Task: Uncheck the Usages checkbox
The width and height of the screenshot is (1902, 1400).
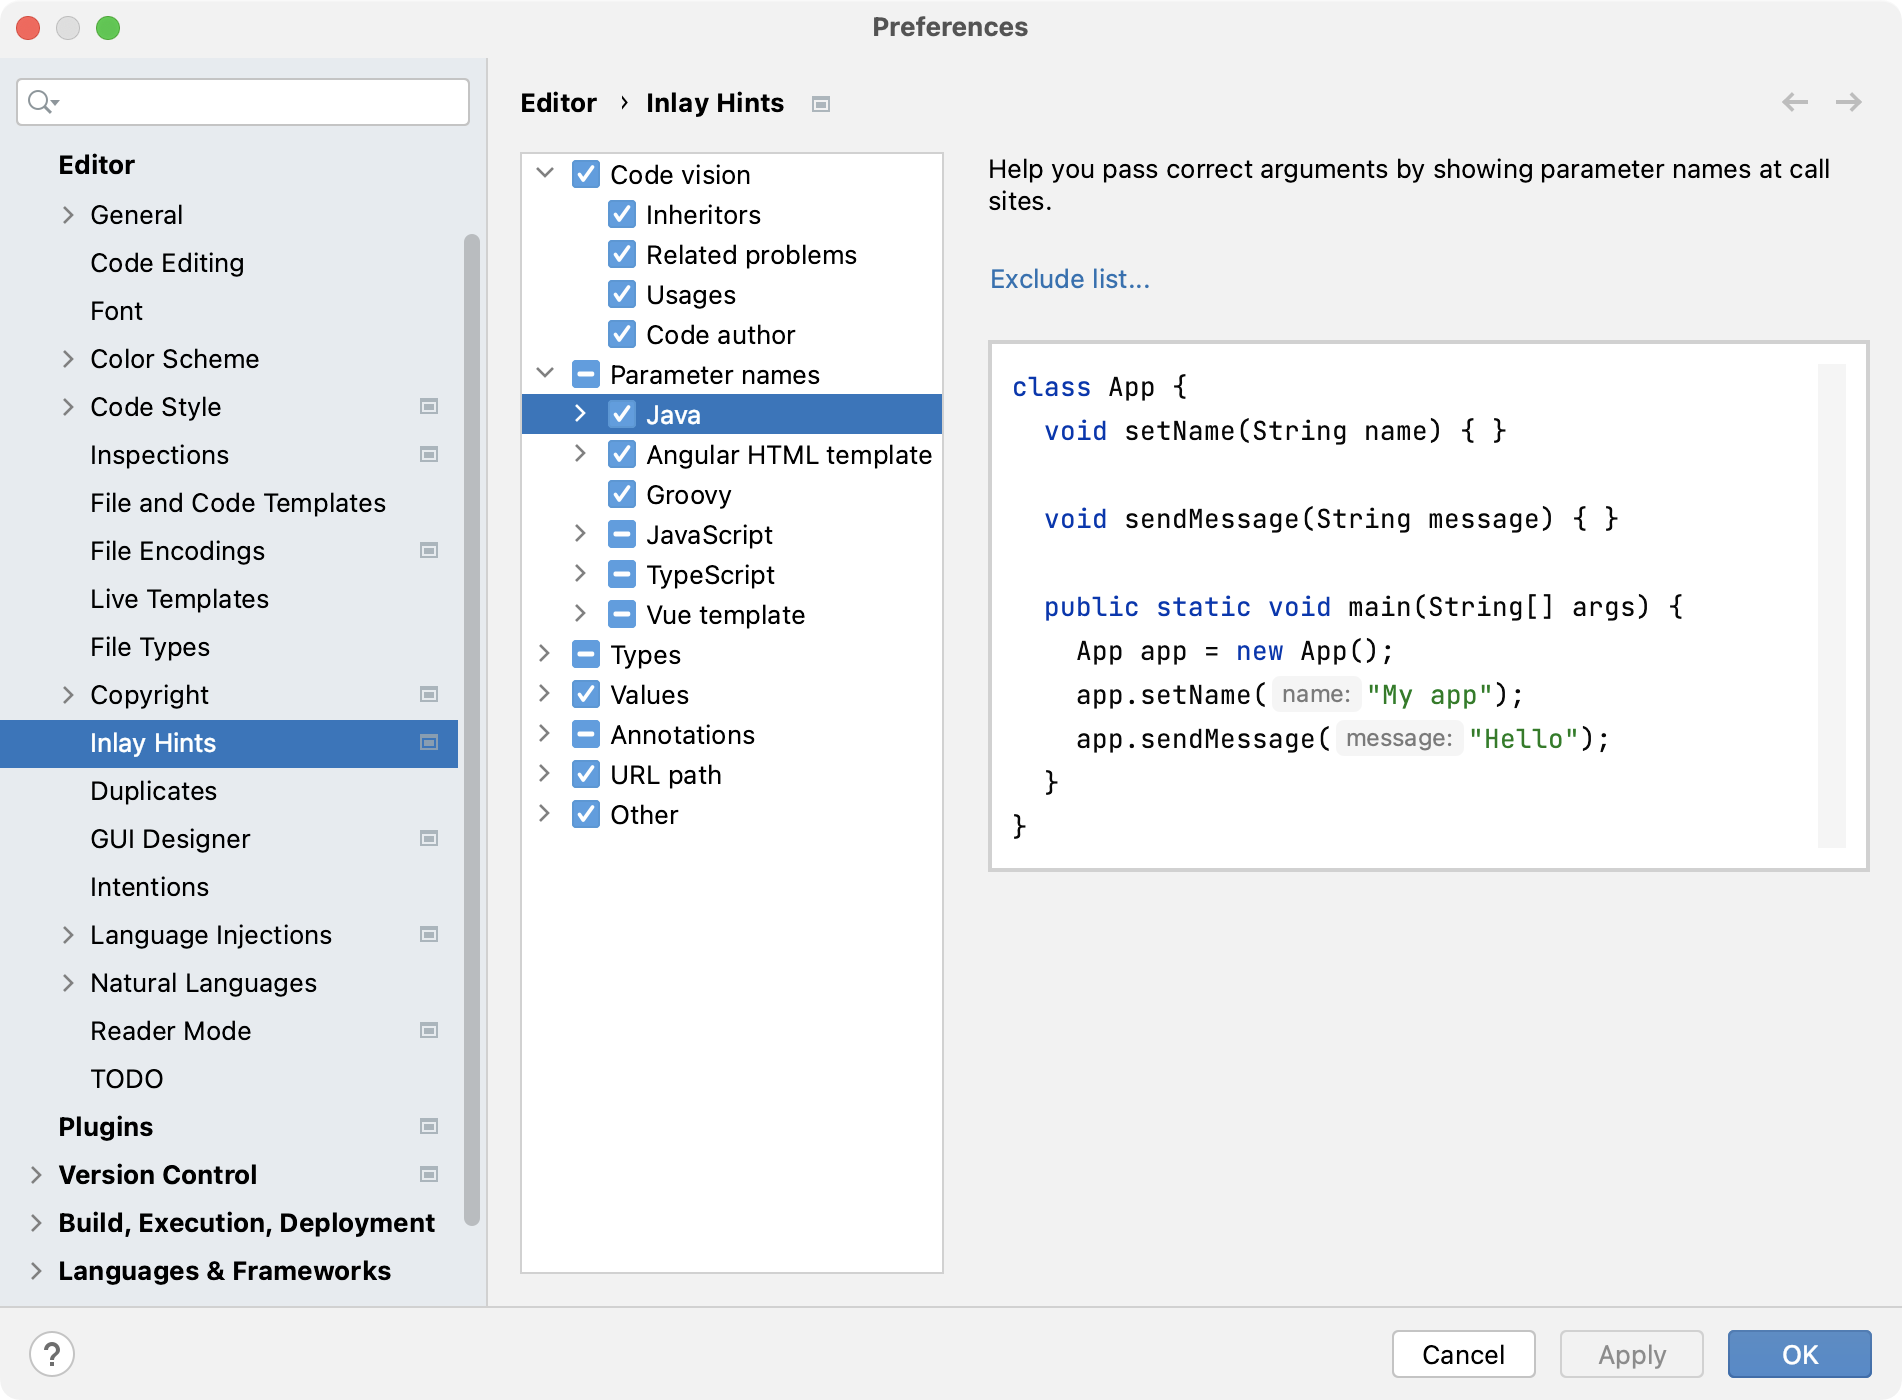Action: (622, 294)
